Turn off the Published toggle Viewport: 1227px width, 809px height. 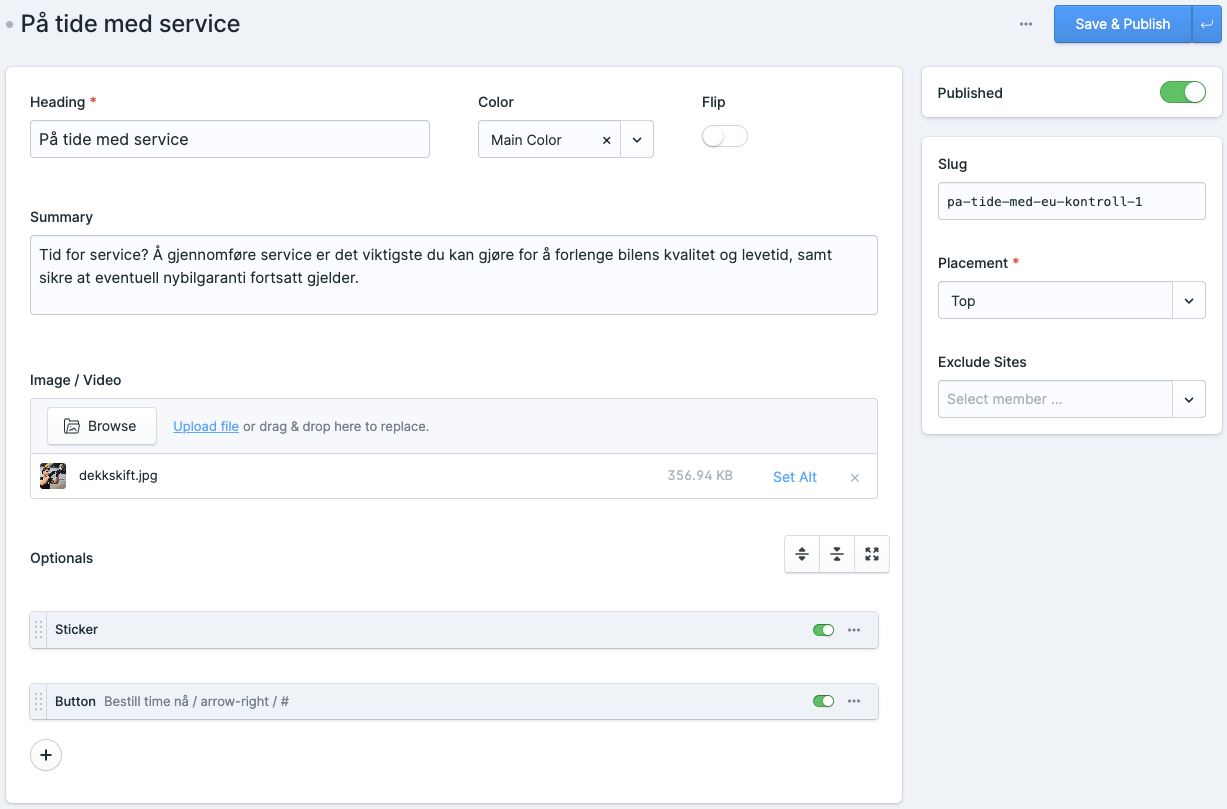[x=1182, y=93]
